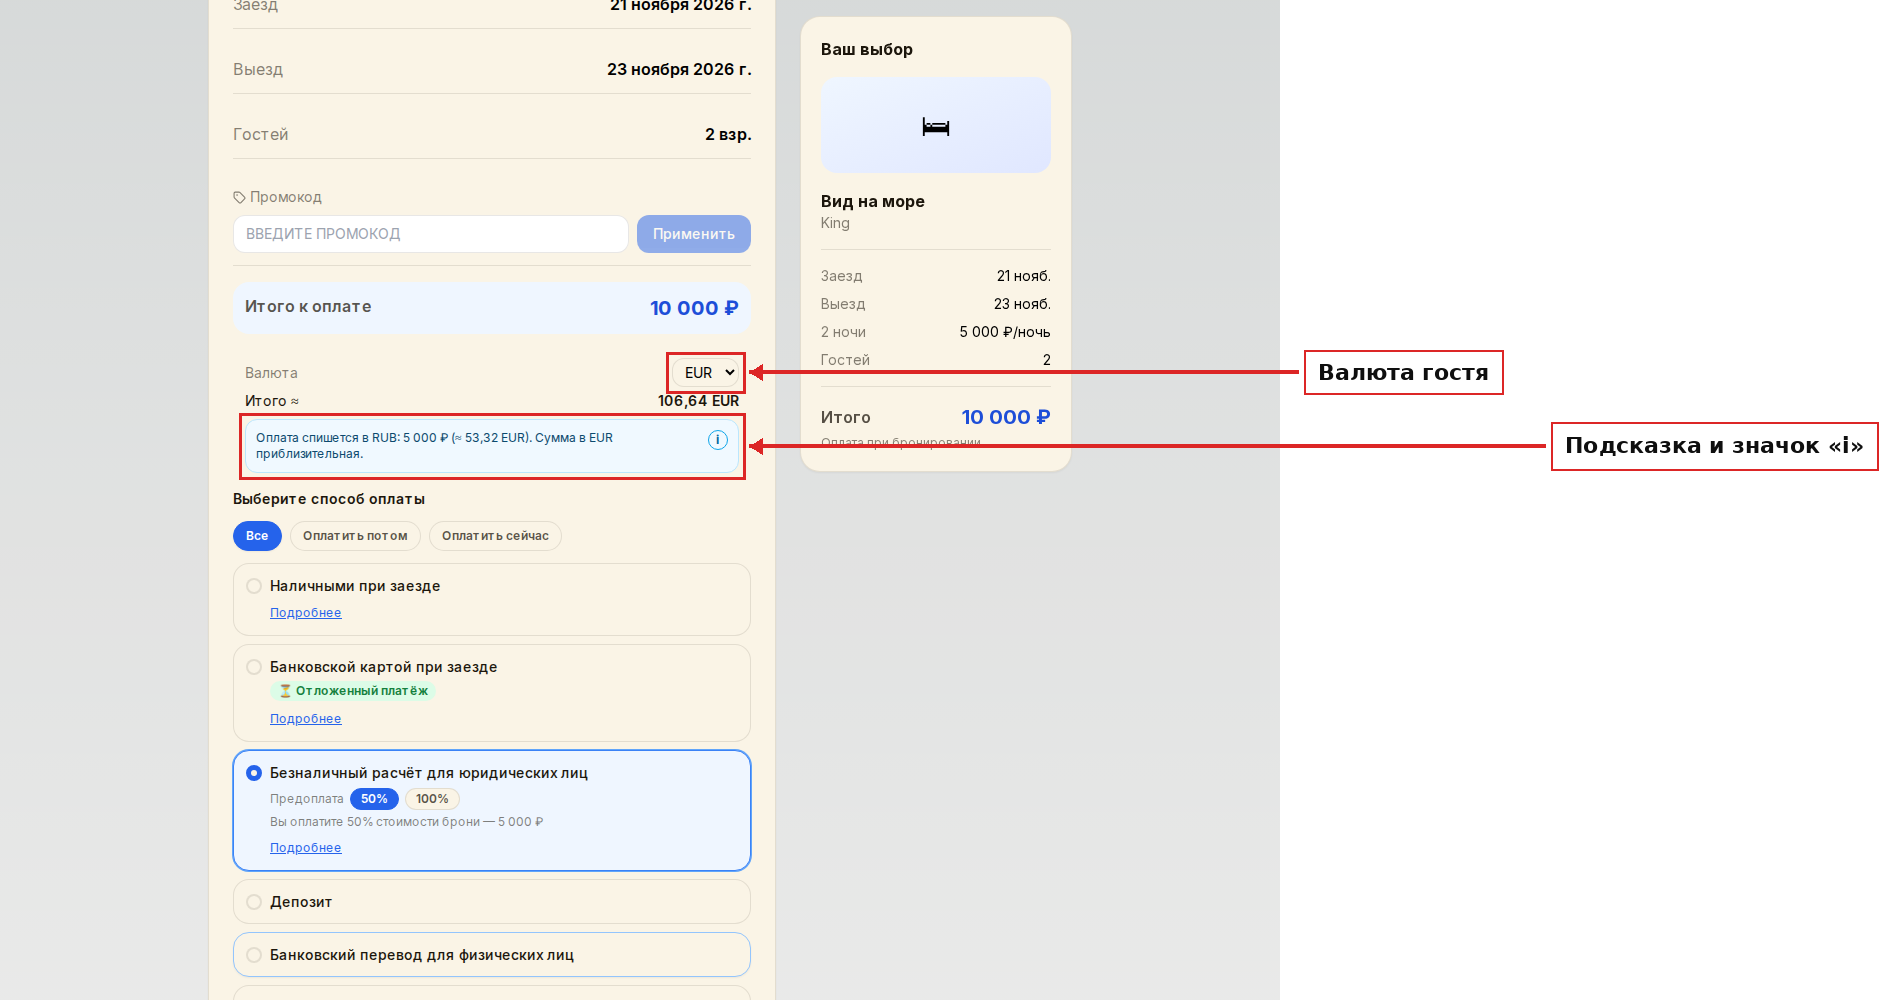Click the 10 000 ₽ total in Итого к оплате

694,308
